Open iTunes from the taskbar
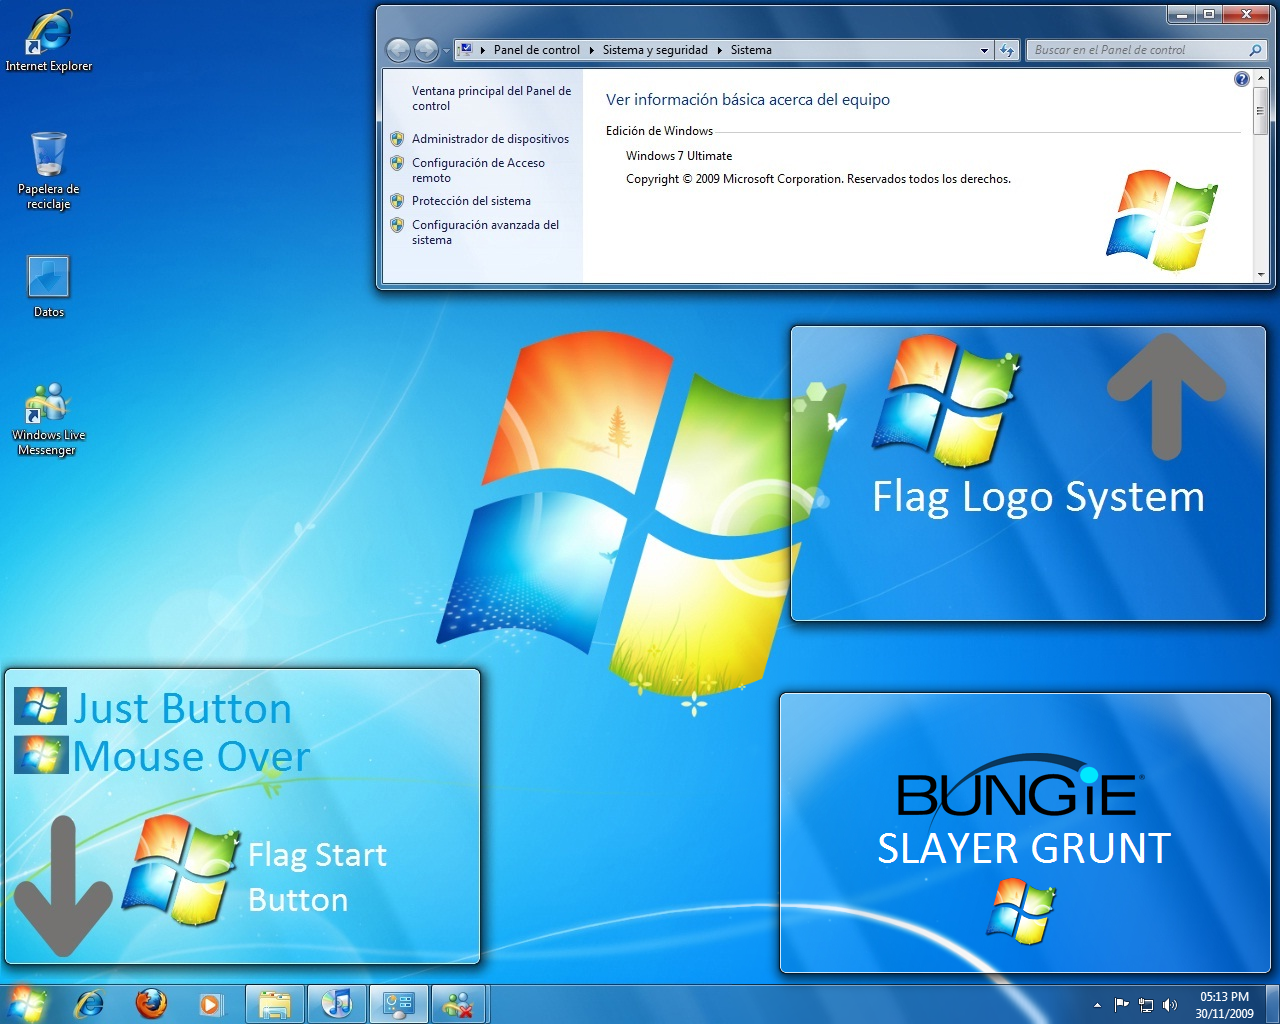Viewport: 1280px width, 1024px height. [337, 1004]
